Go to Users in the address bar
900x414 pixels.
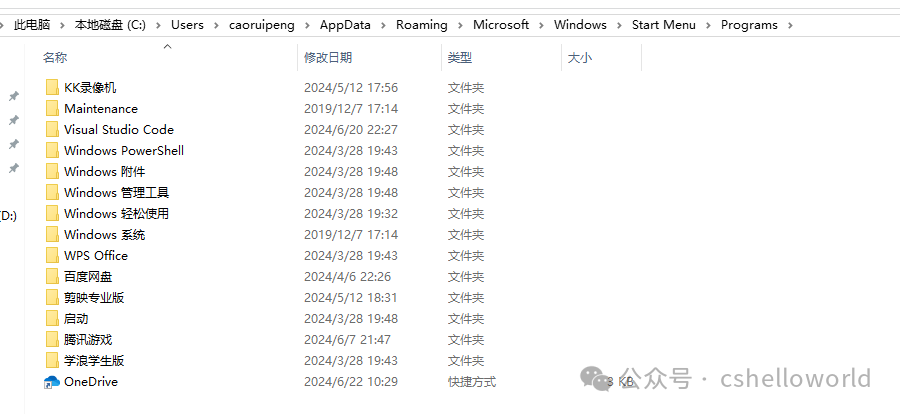[x=187, y=25]
